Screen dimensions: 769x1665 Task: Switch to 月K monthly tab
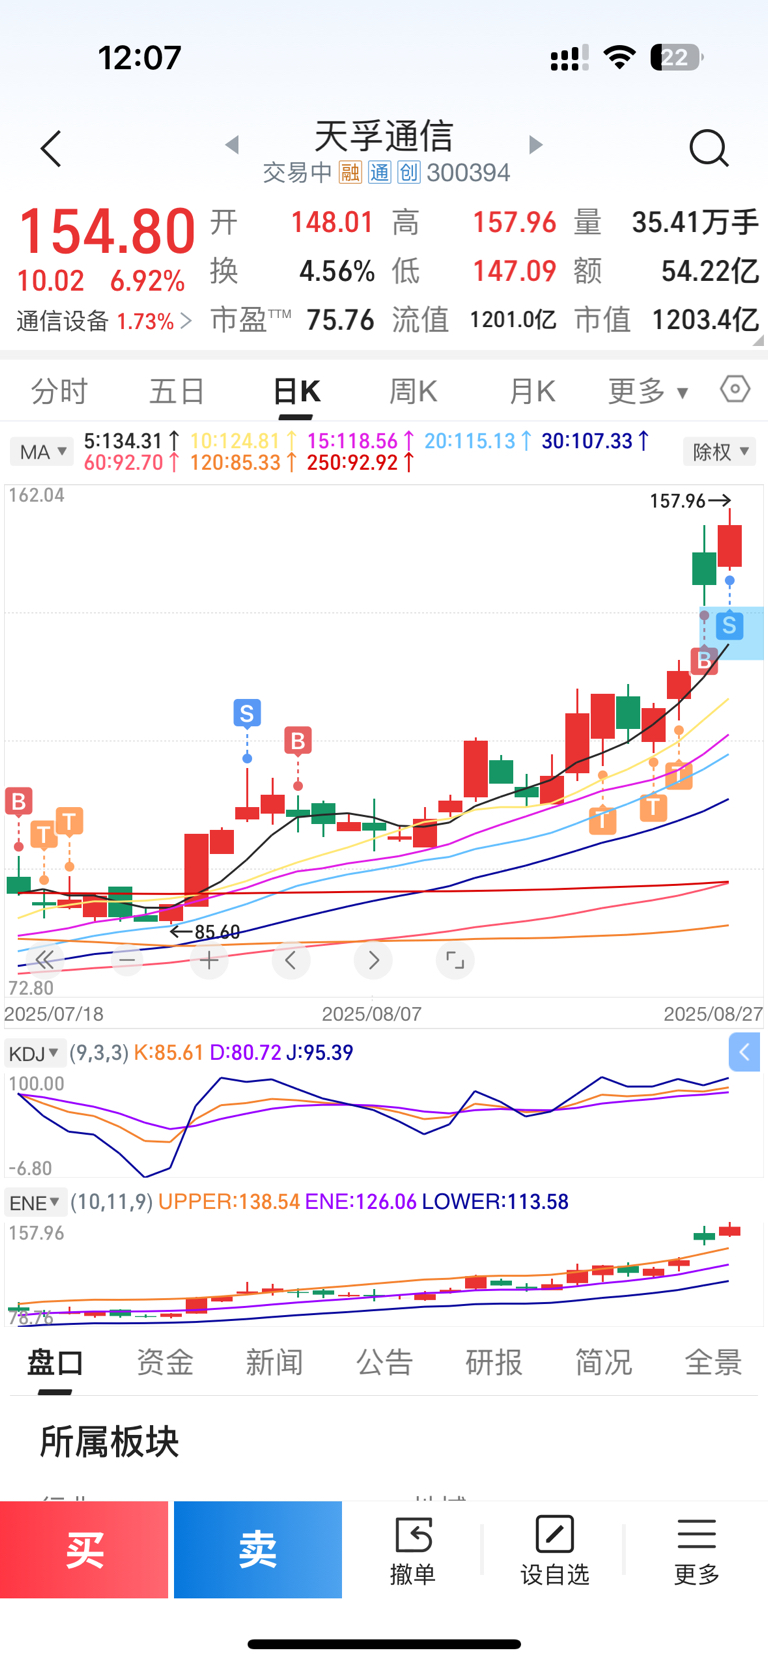coord(532,391)
